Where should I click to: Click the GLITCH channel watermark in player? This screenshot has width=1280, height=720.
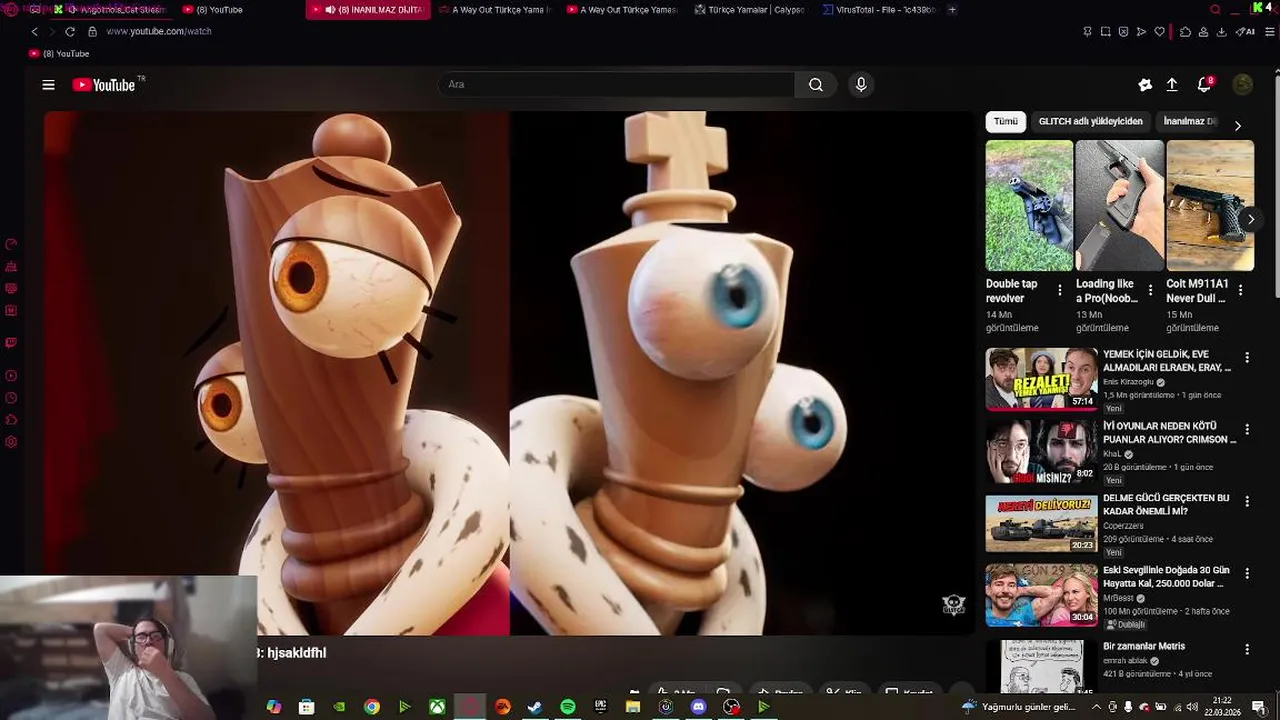[954, 605]
